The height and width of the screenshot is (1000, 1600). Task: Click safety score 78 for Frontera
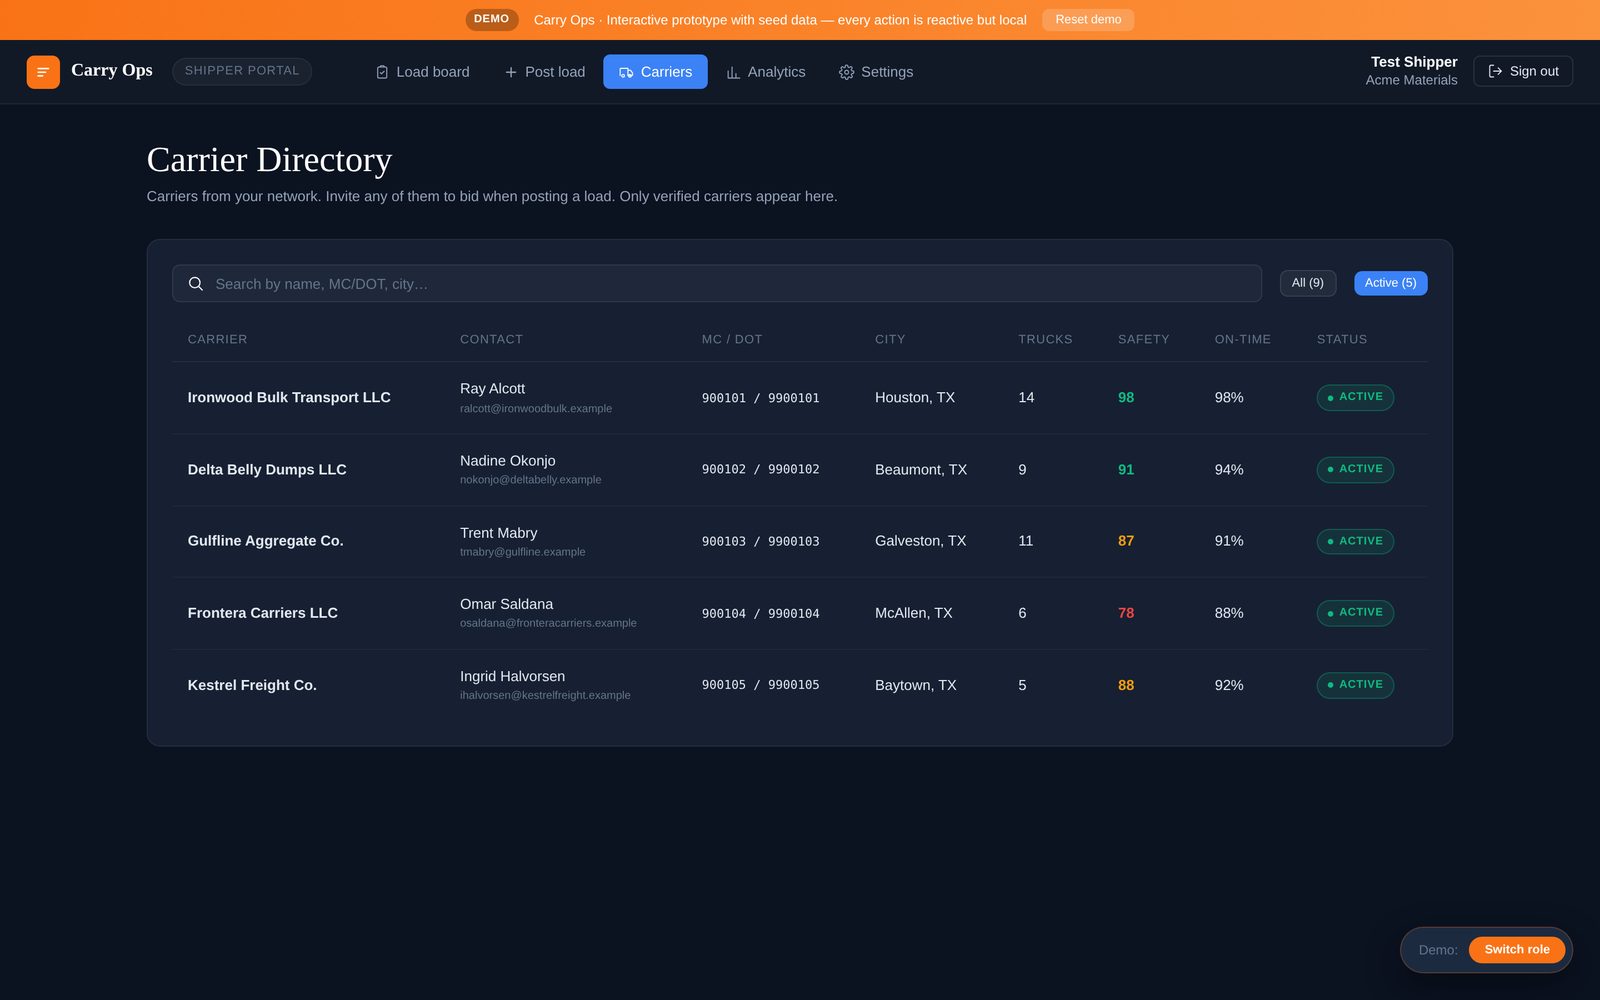coord(1126,613)
